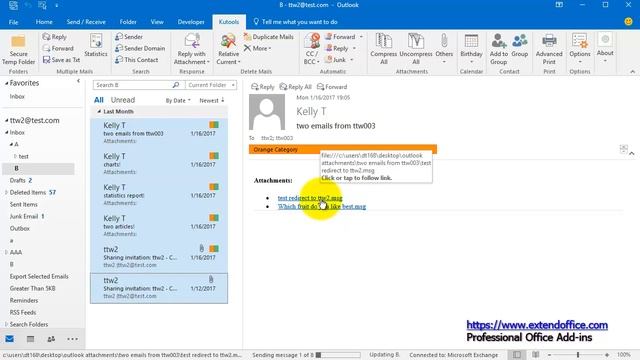Open the Birthday calendar tool
The width and height of the screenshot is (640, 360).
click(x=471, y=49)
